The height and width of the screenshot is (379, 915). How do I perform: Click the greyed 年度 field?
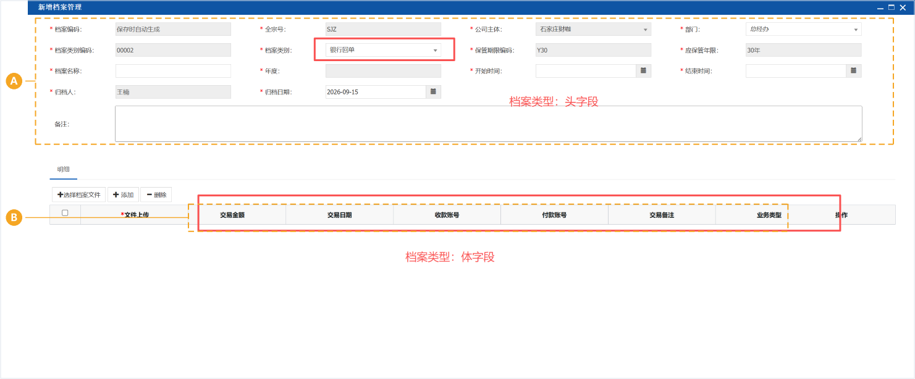pyautogui.click(x=383, y=71)
